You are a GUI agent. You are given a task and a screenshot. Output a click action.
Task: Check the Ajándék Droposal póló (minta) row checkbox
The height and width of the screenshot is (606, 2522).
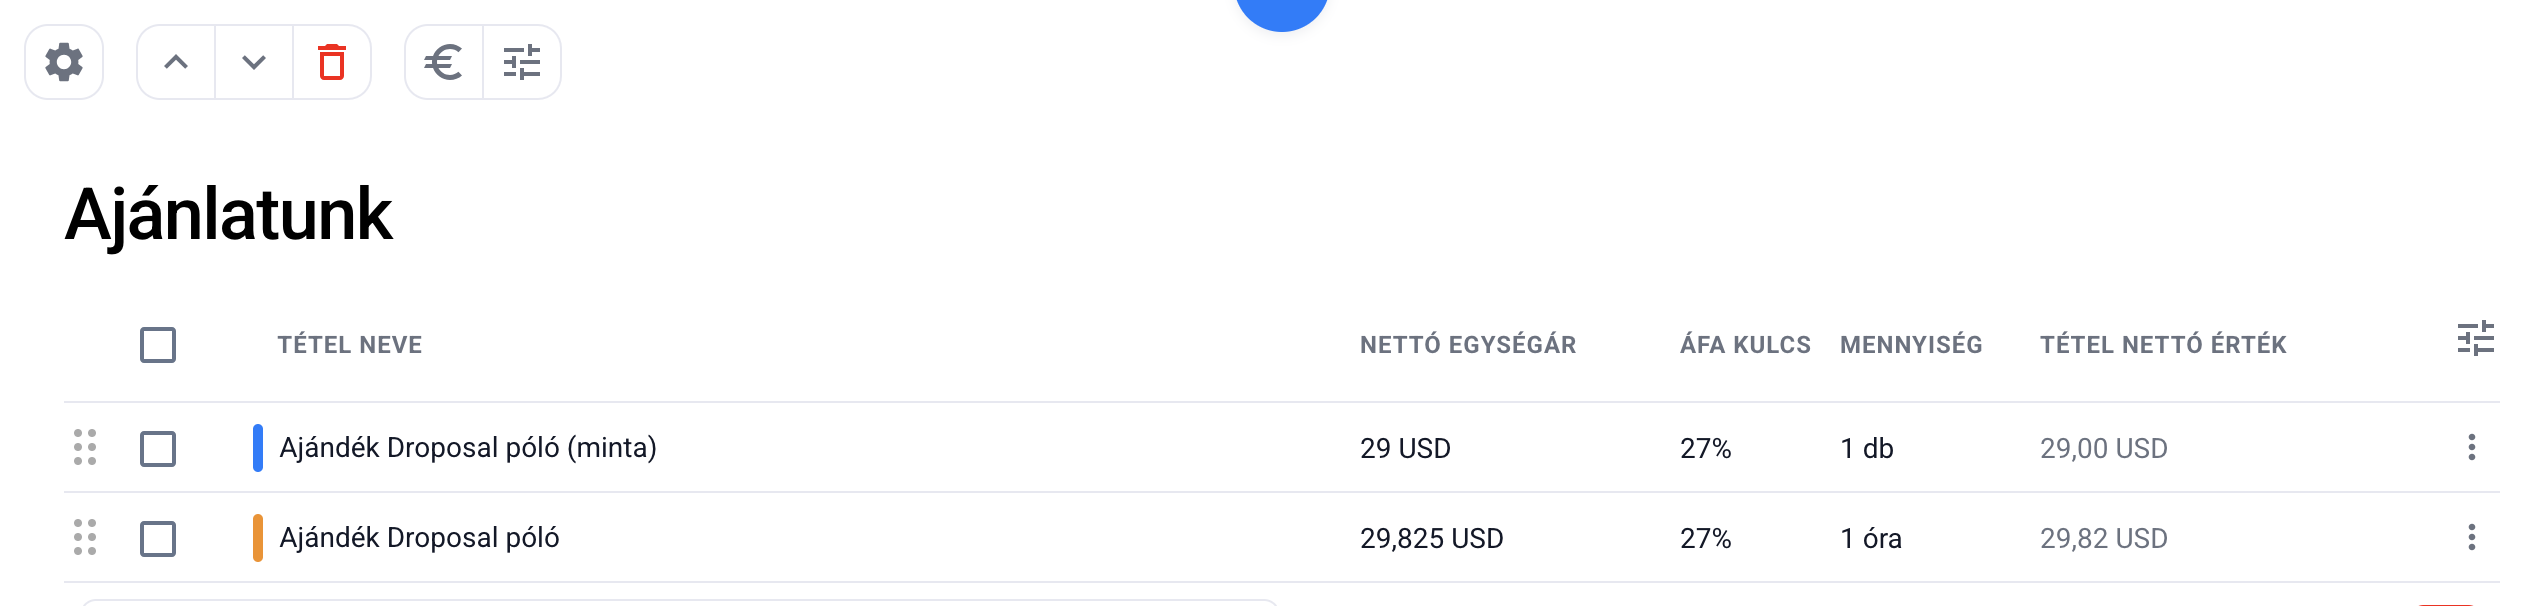click(158, 449)
